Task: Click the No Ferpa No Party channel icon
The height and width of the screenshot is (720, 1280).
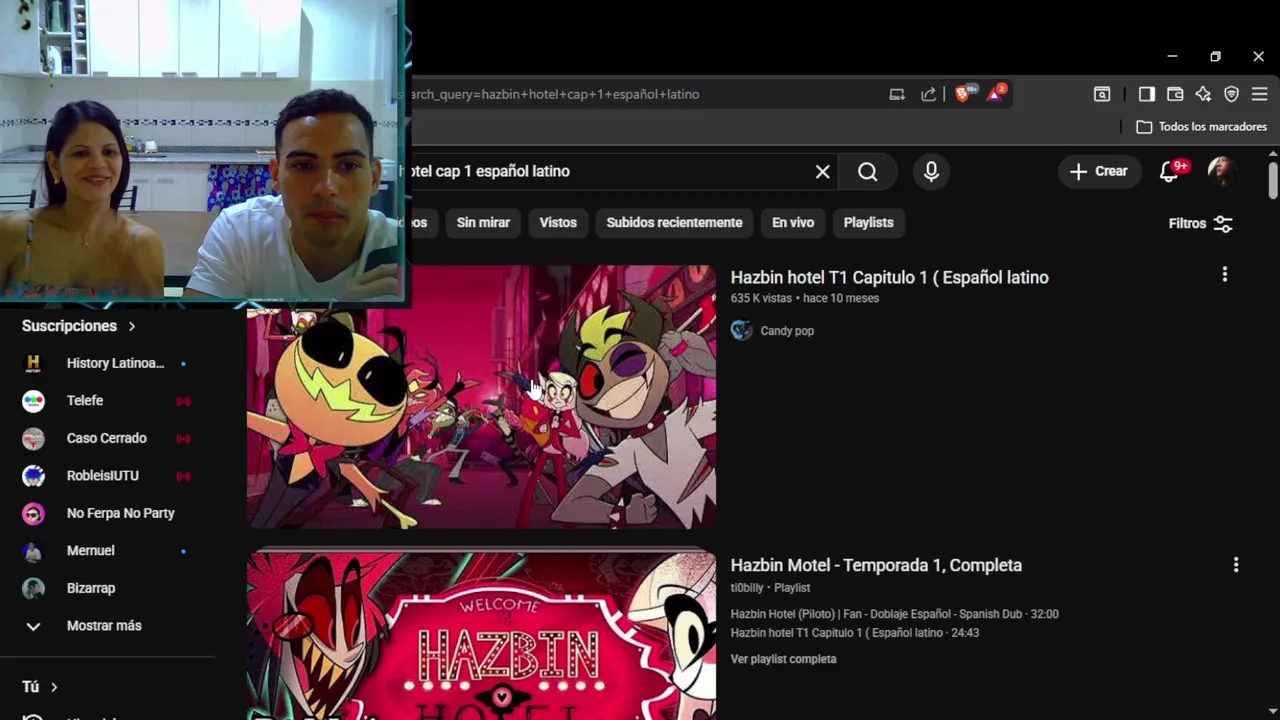Action: pos(33,513)
